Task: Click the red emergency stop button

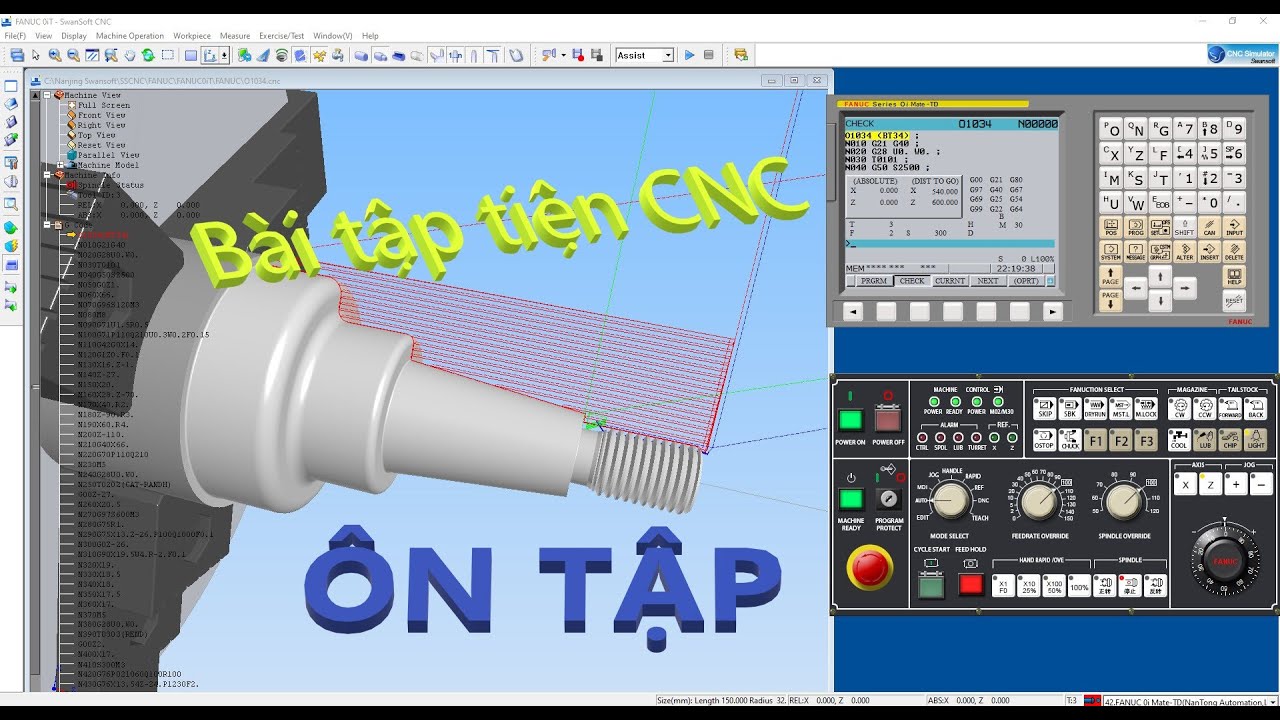Action: [x=869, y=569]
